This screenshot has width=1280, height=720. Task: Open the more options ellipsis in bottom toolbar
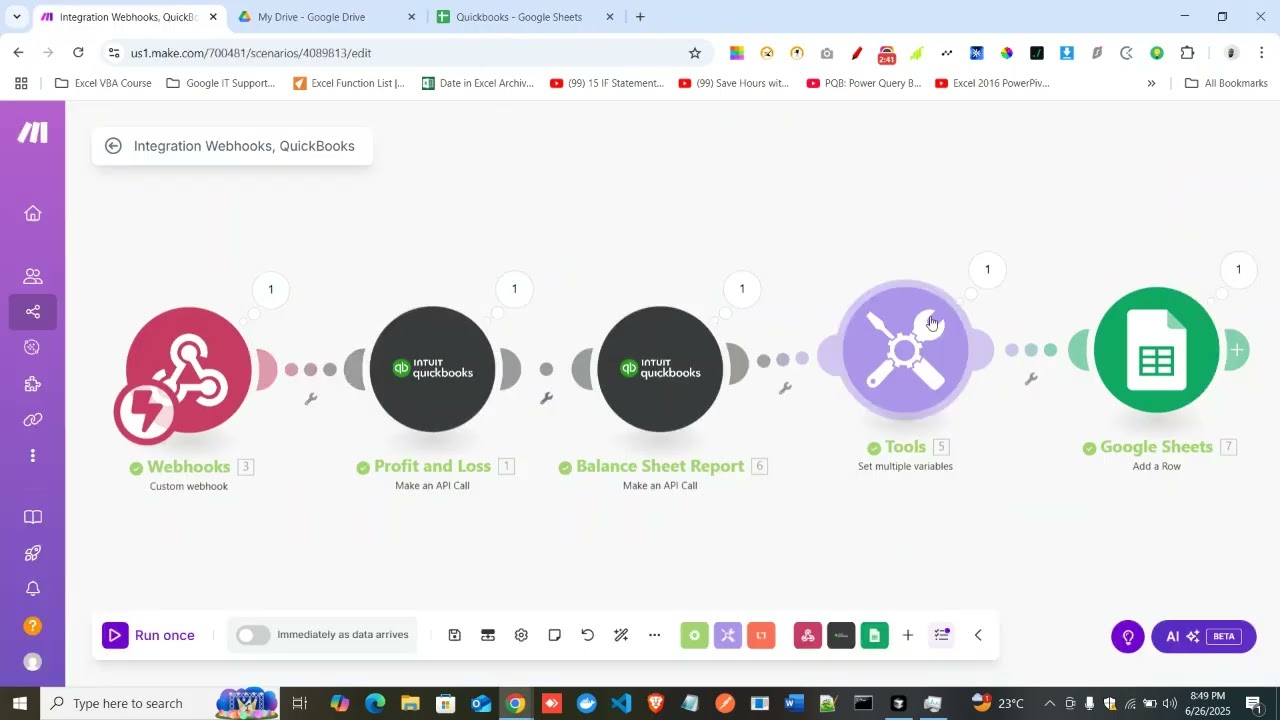click(655, 635)
